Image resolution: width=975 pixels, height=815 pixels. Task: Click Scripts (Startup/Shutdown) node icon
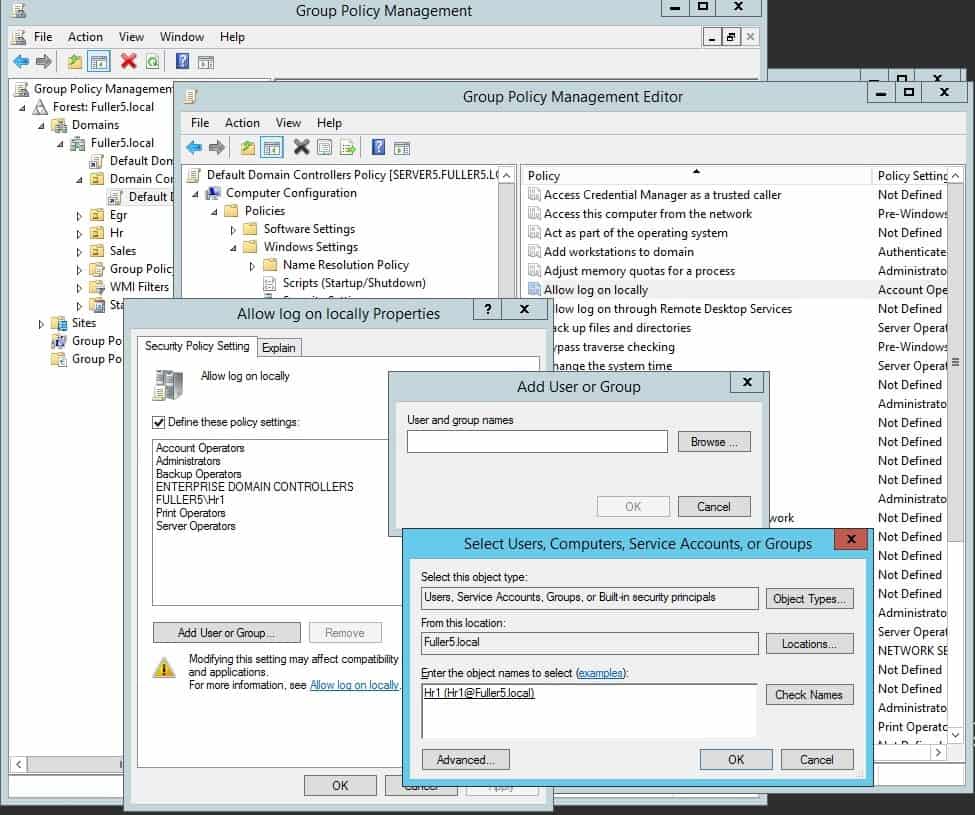[x=269, y=283]
